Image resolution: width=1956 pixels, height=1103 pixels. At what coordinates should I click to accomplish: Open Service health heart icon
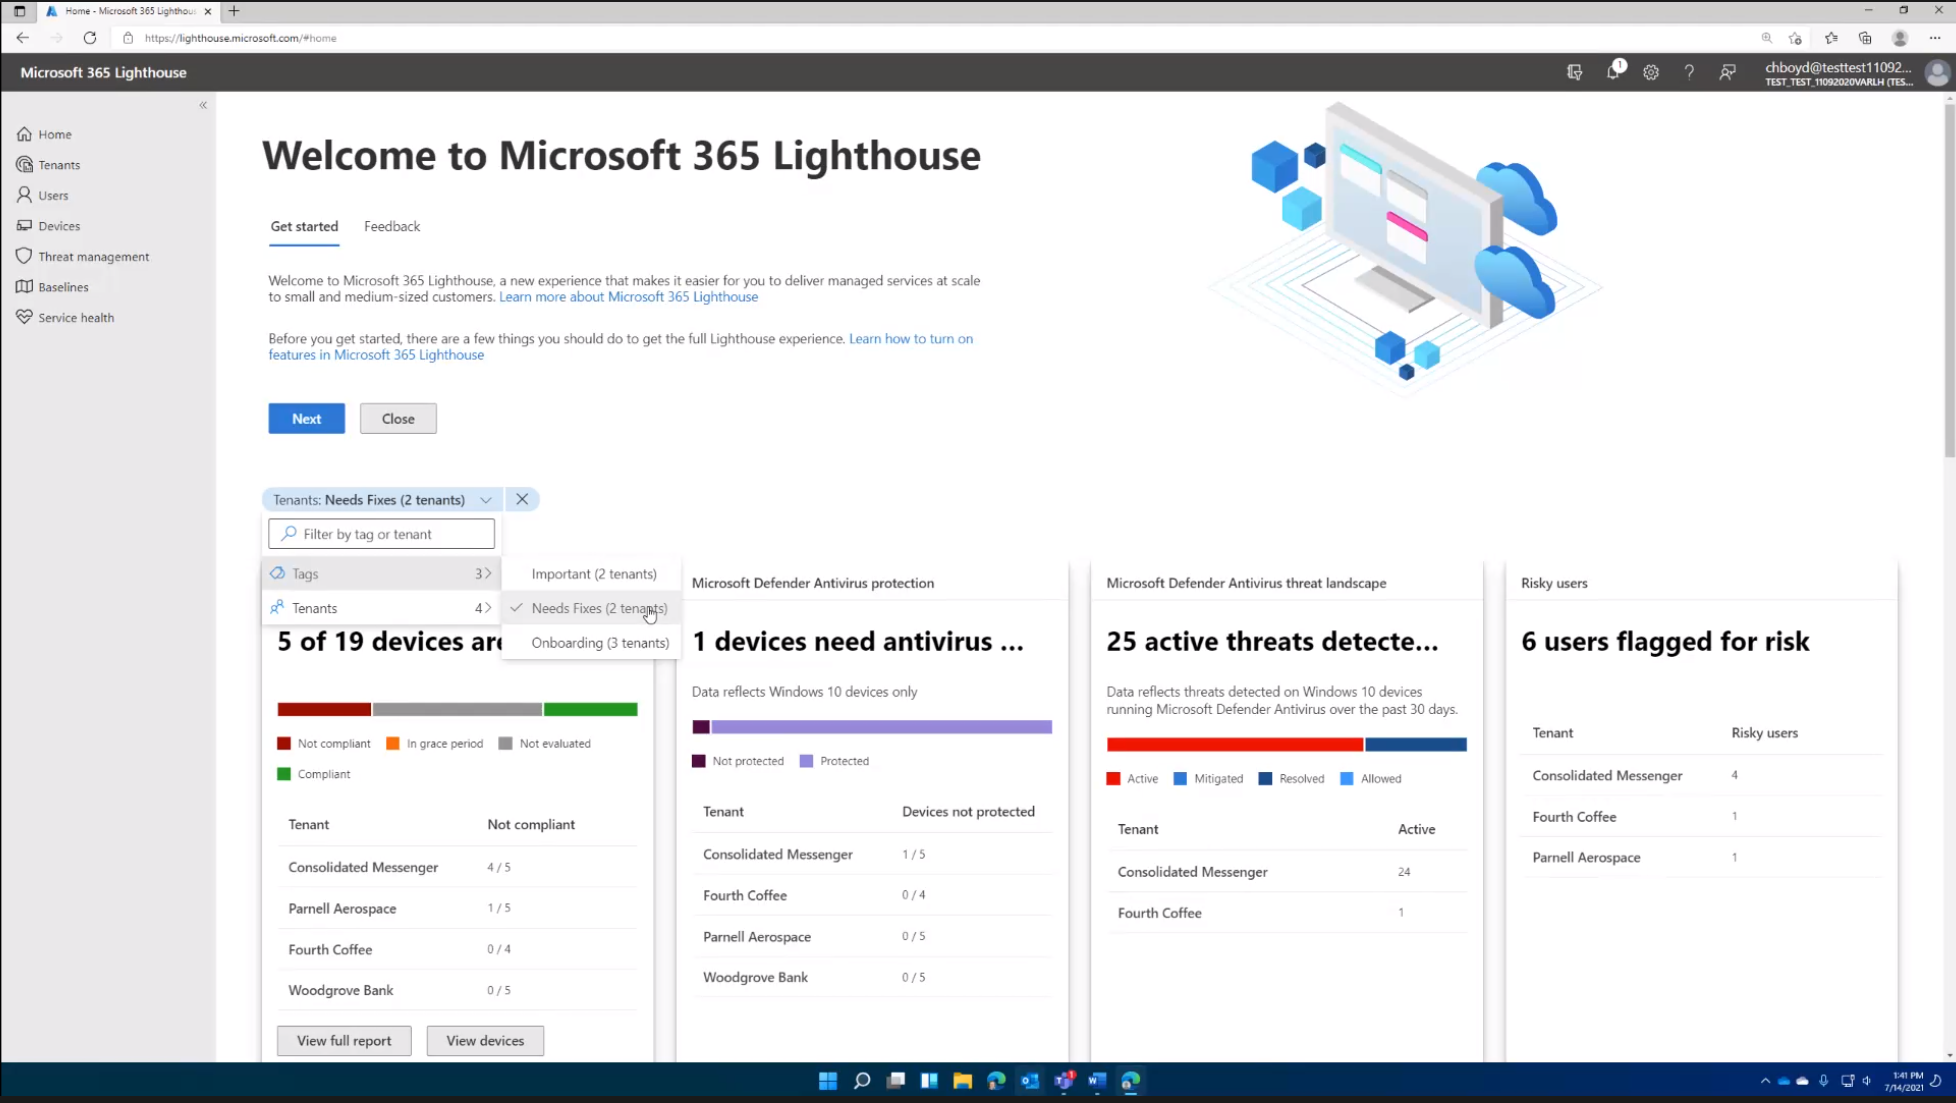pyautogui.click(x=24, y=317)
